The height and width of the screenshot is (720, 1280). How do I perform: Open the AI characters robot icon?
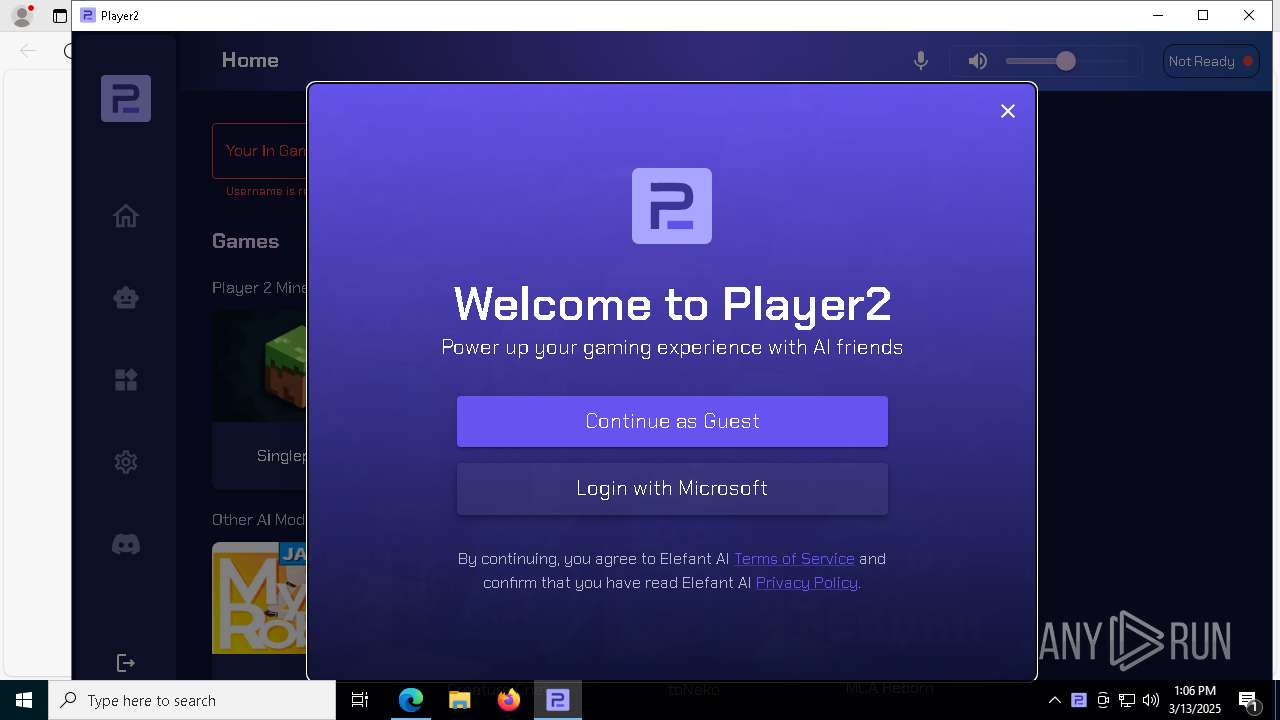(126, 298)
